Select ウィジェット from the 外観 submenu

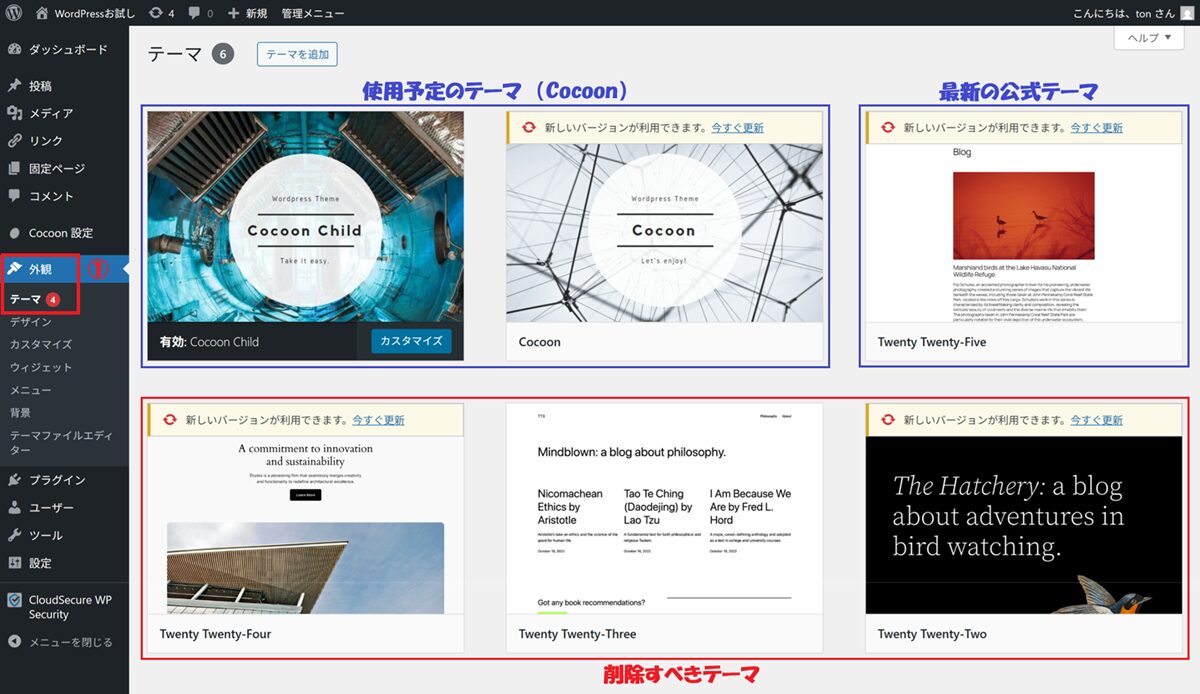pos(41,367)
